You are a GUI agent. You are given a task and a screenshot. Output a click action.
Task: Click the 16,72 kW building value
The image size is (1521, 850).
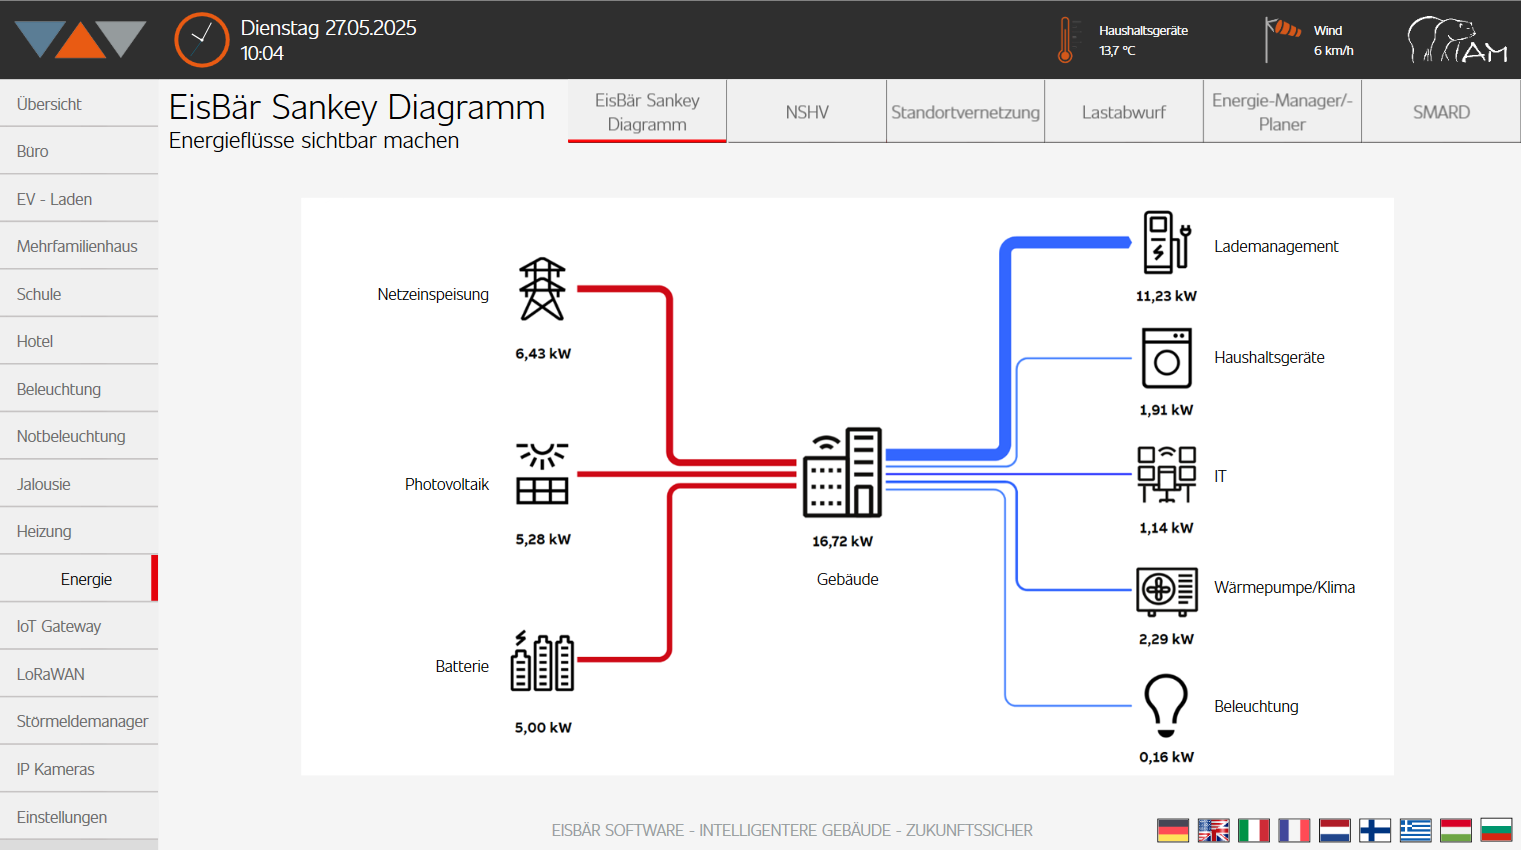tap(842, 541)
